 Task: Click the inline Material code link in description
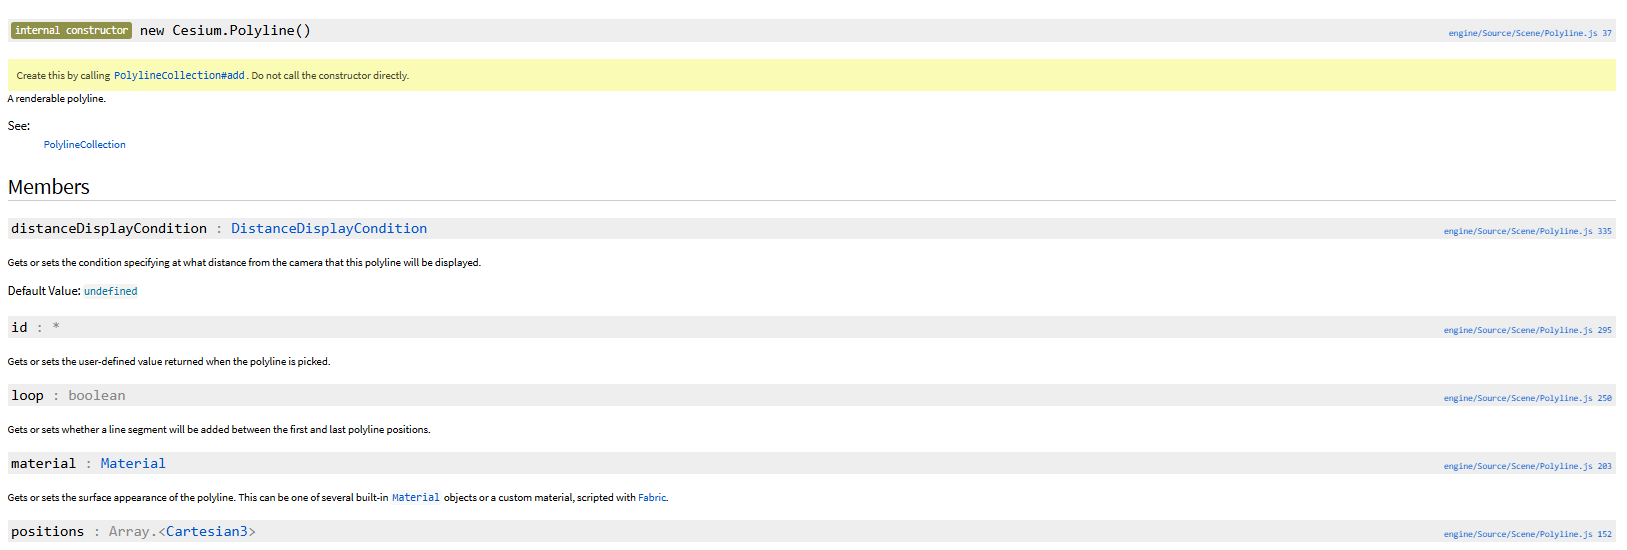pyautogui.click(x=416, y=497)
